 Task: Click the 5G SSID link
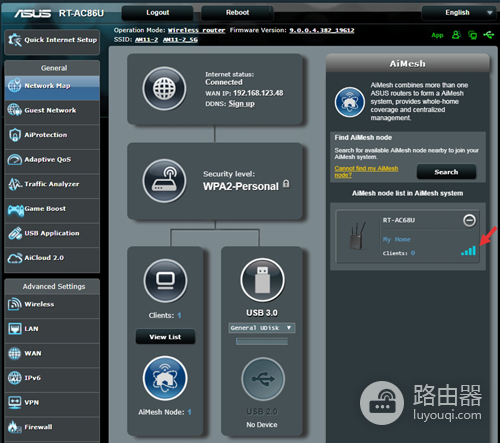point(180,40)
